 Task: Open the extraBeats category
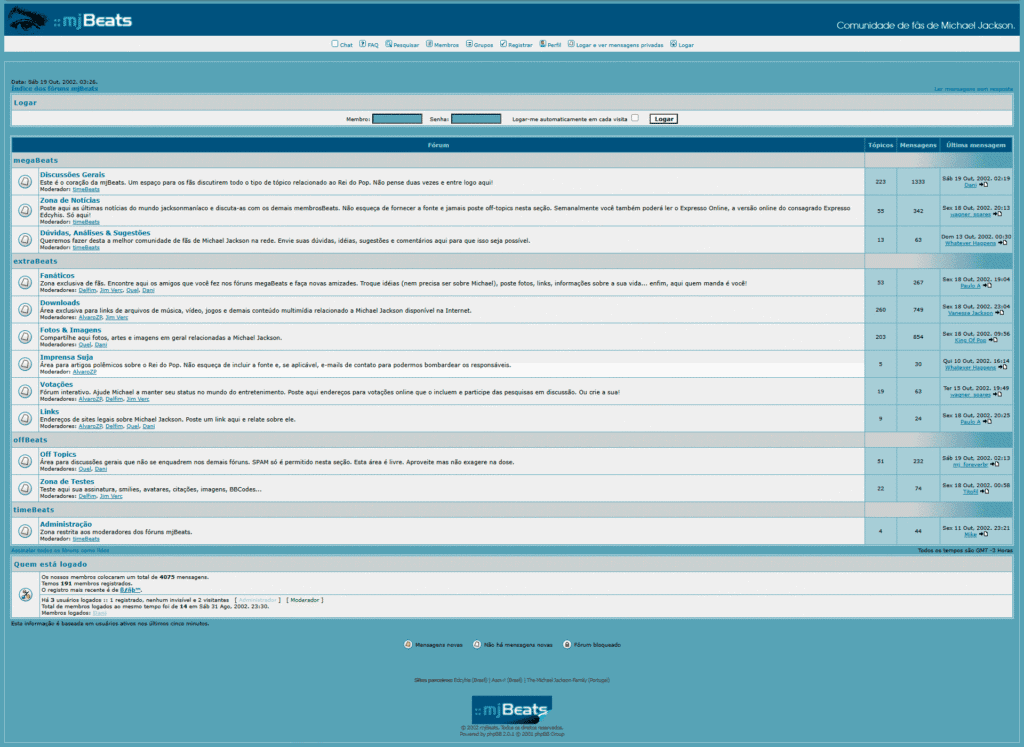35,261
